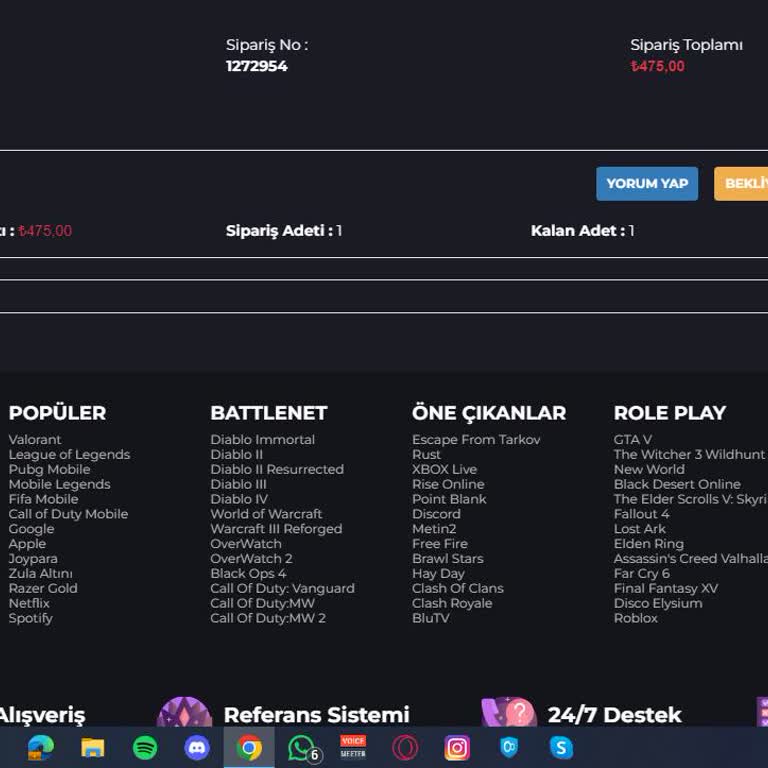Launch Spotify from the taskbar
768x768 pixels.
tap(145, 747)
